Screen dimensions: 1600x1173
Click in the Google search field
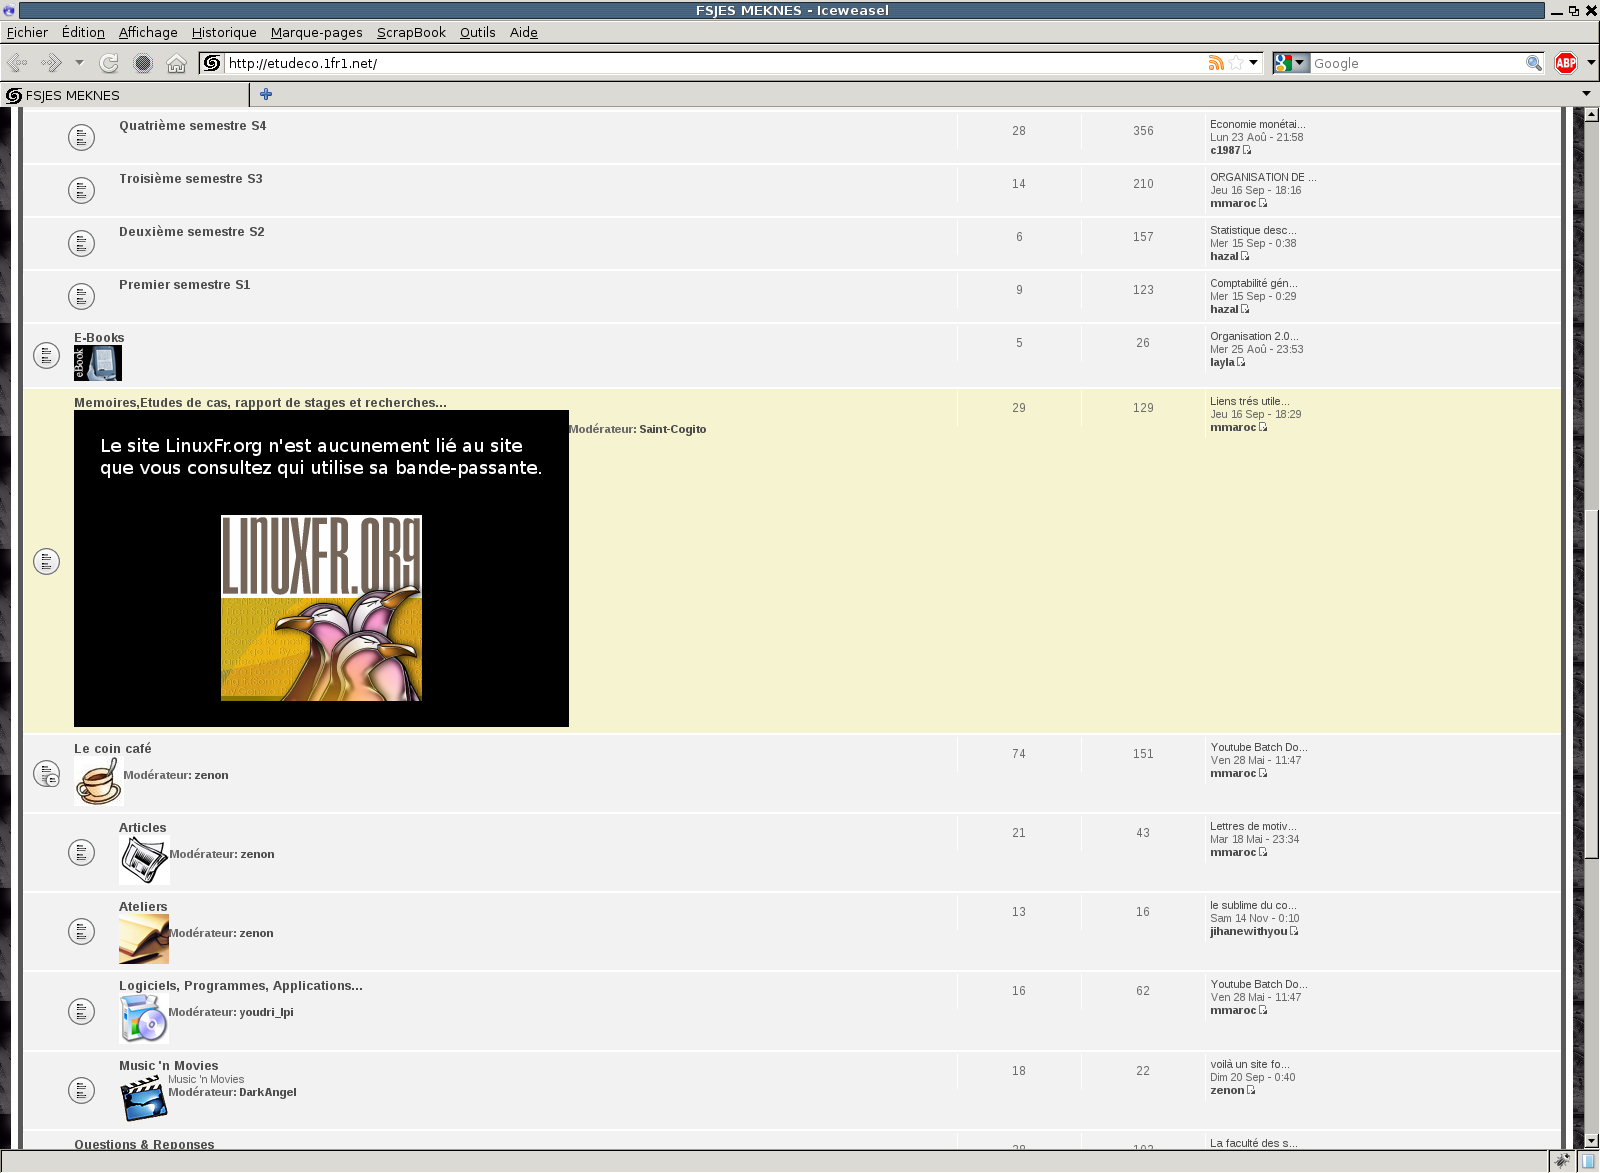(x=1416, y=63)
